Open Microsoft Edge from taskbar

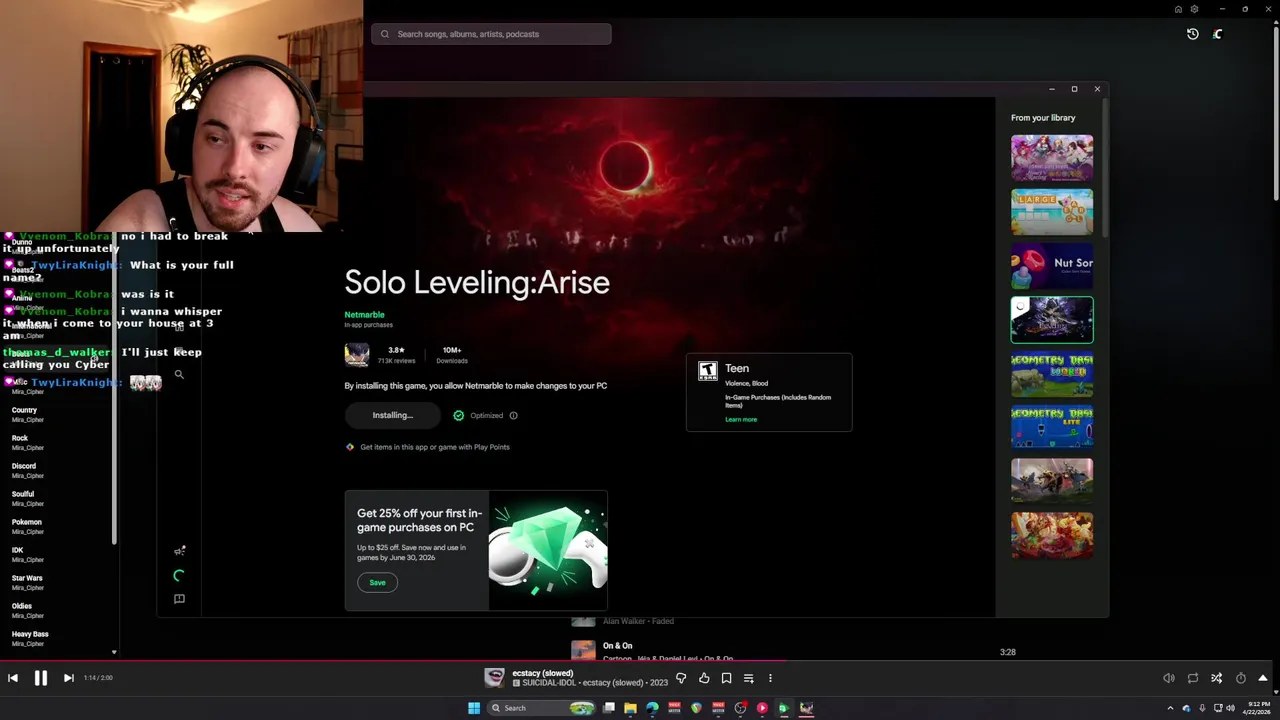click(x=652, y=708)
